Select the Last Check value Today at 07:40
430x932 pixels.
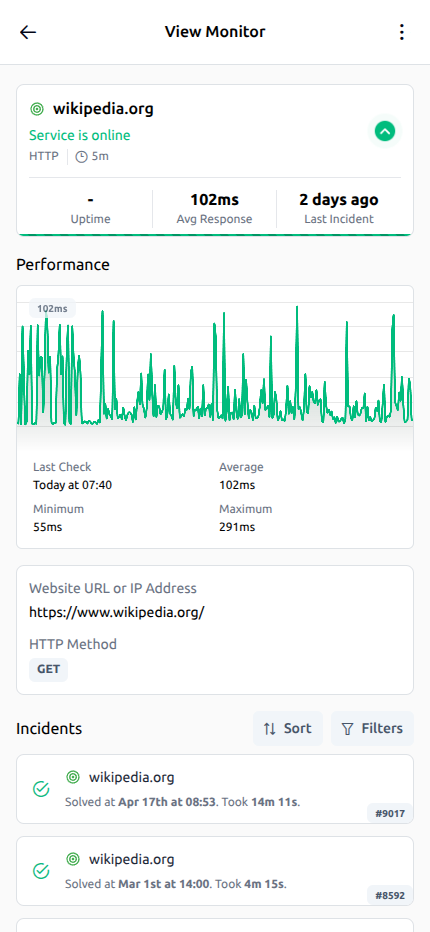(73, 485)
